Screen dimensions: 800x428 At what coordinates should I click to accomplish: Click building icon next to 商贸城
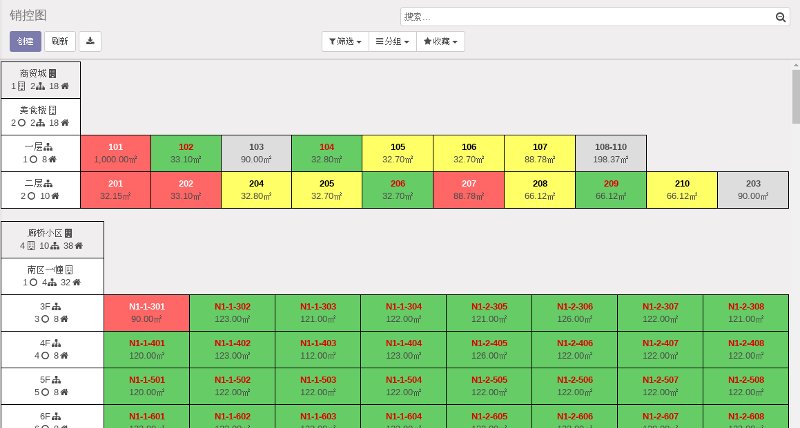click(53, 73)
